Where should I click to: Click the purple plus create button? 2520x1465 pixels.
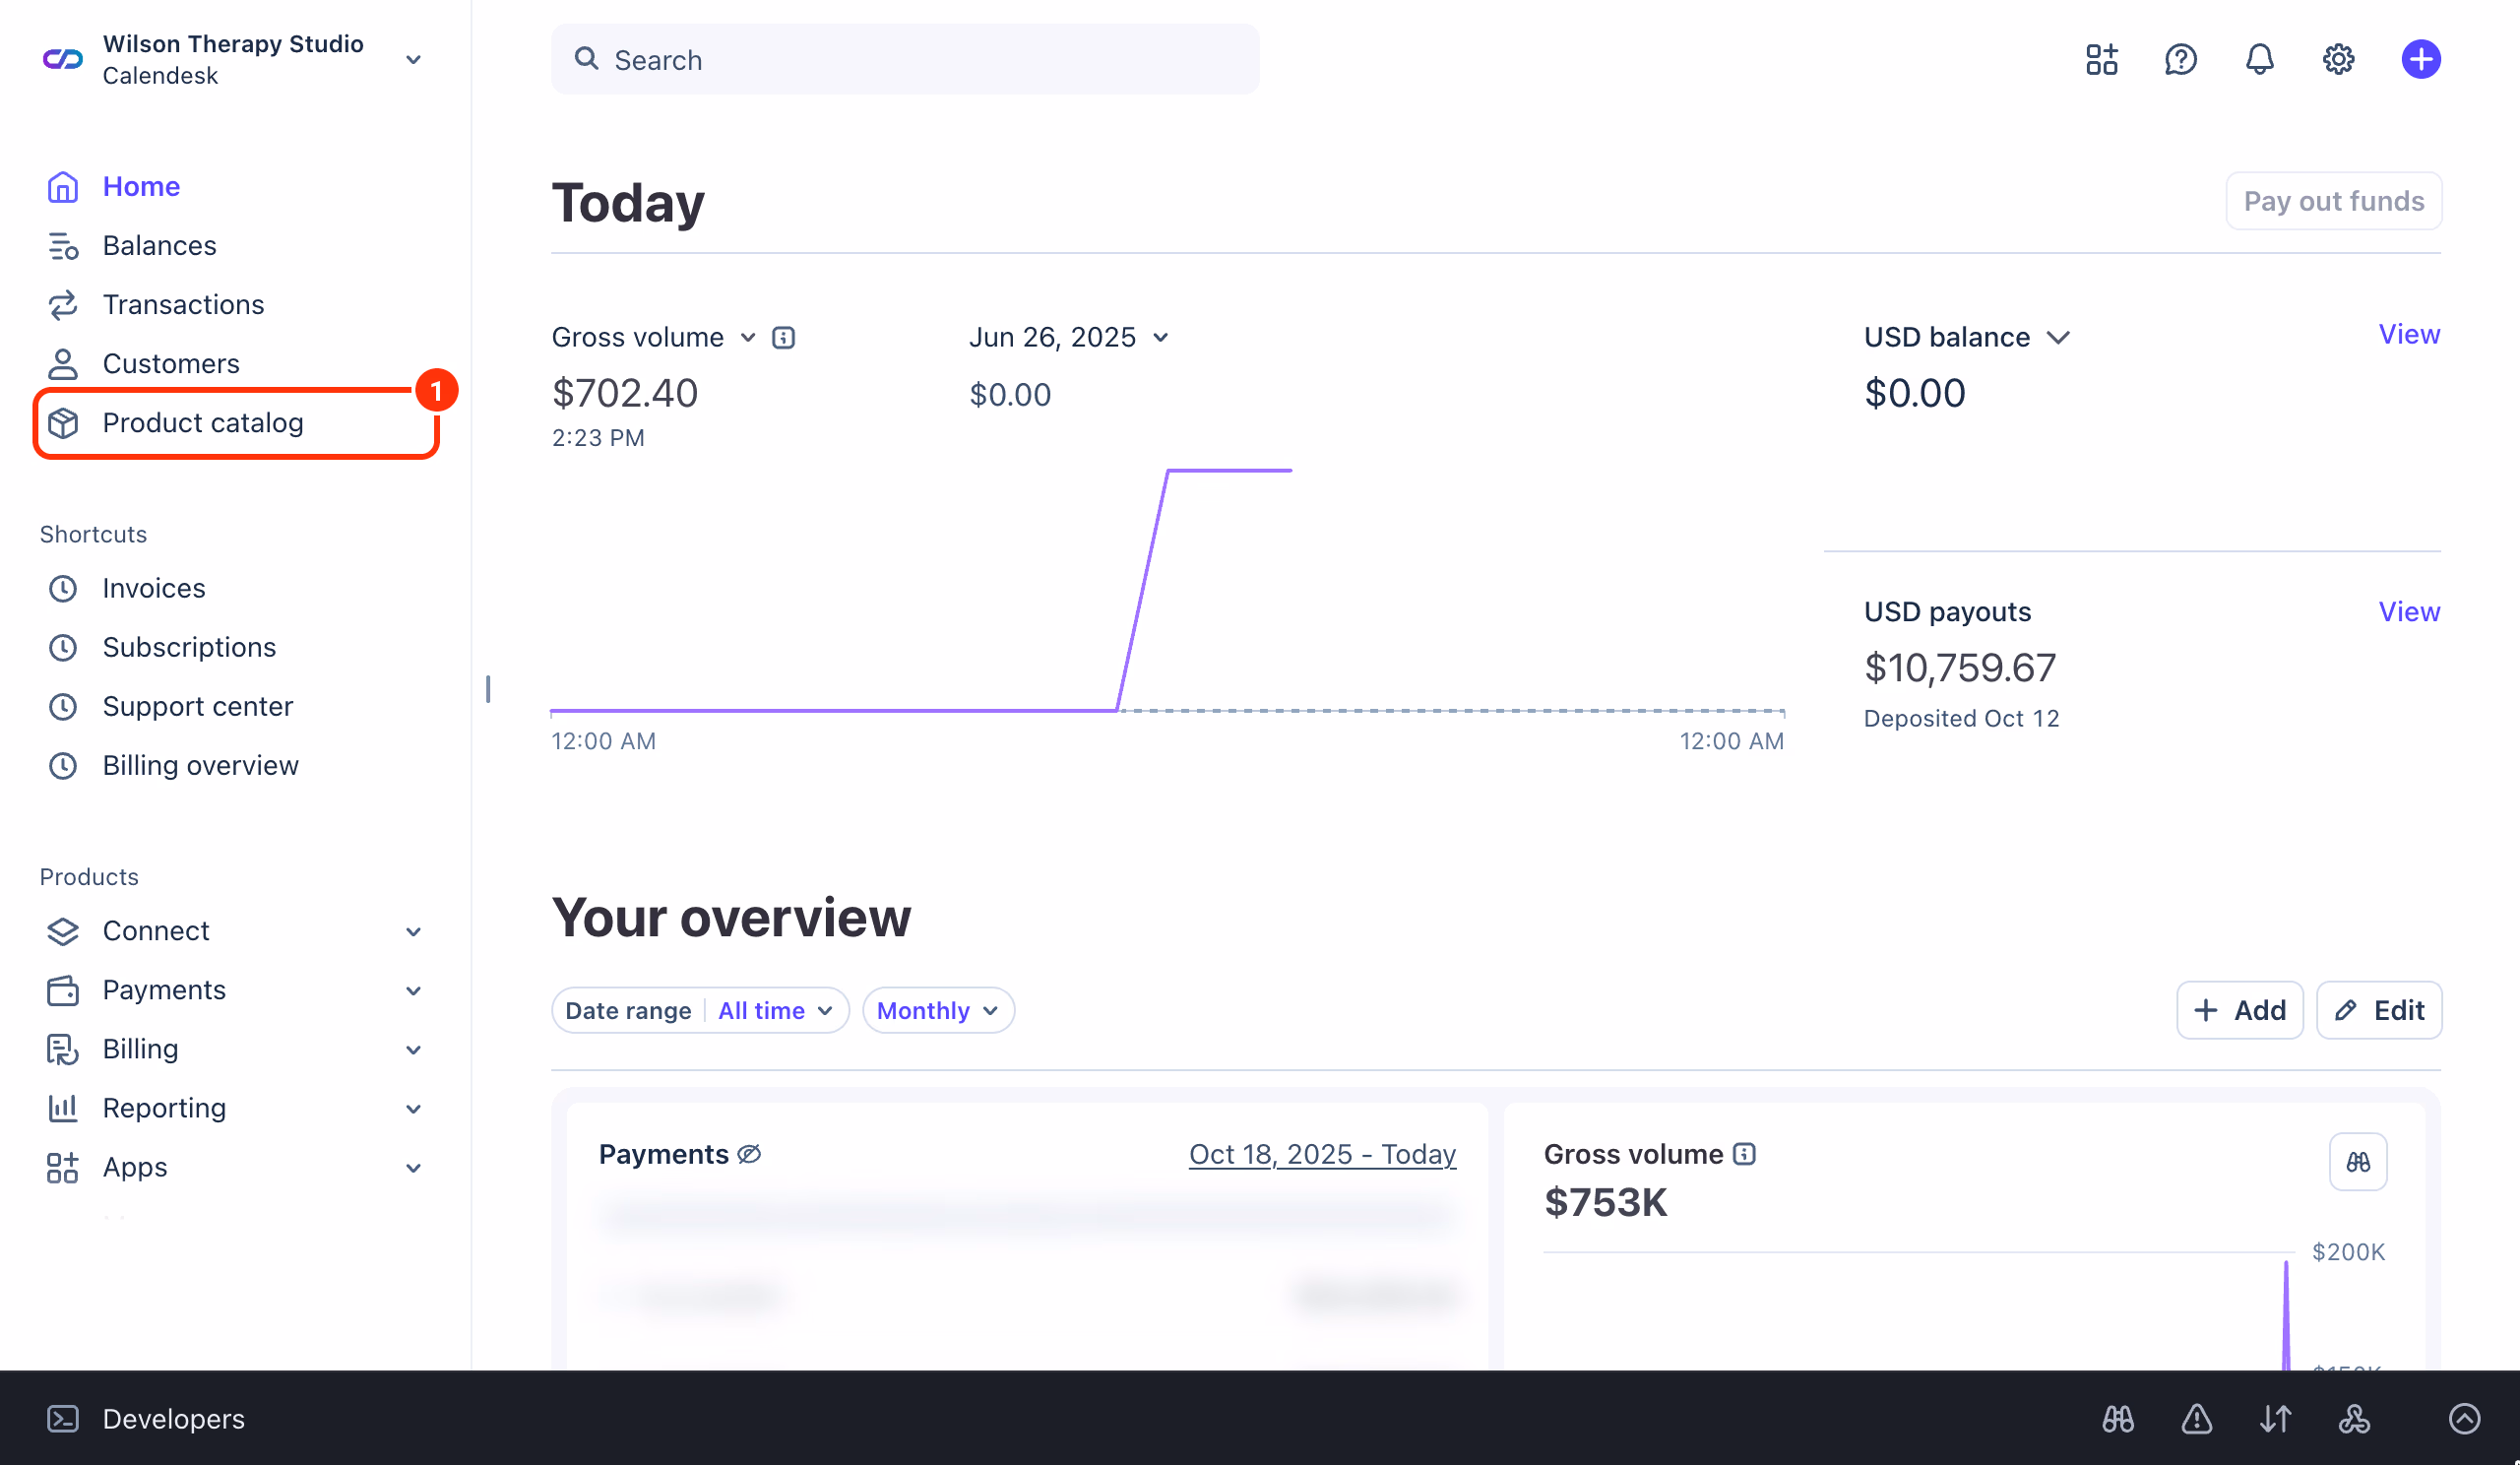(x=2420, y=60)
